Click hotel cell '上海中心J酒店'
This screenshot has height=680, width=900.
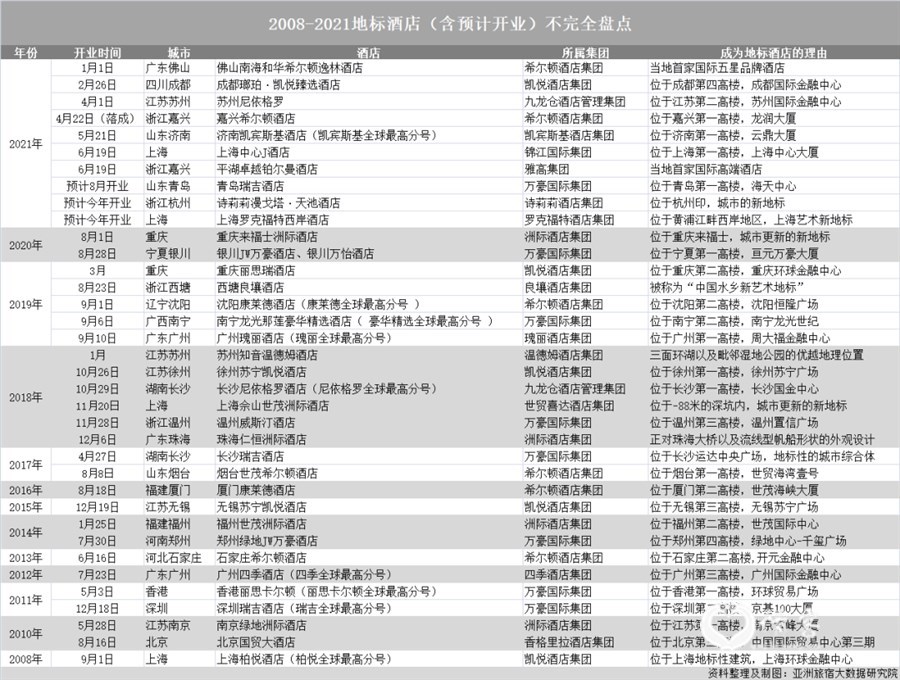coord(253,153)
